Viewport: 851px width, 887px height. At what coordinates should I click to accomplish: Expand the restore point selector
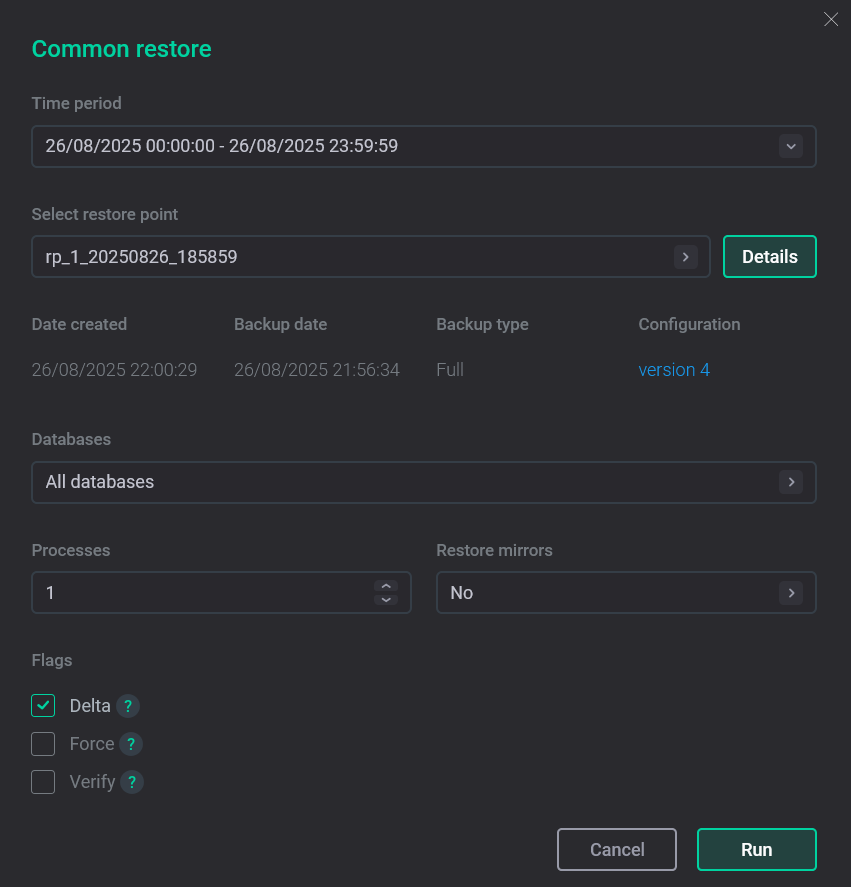click(686, 257)
